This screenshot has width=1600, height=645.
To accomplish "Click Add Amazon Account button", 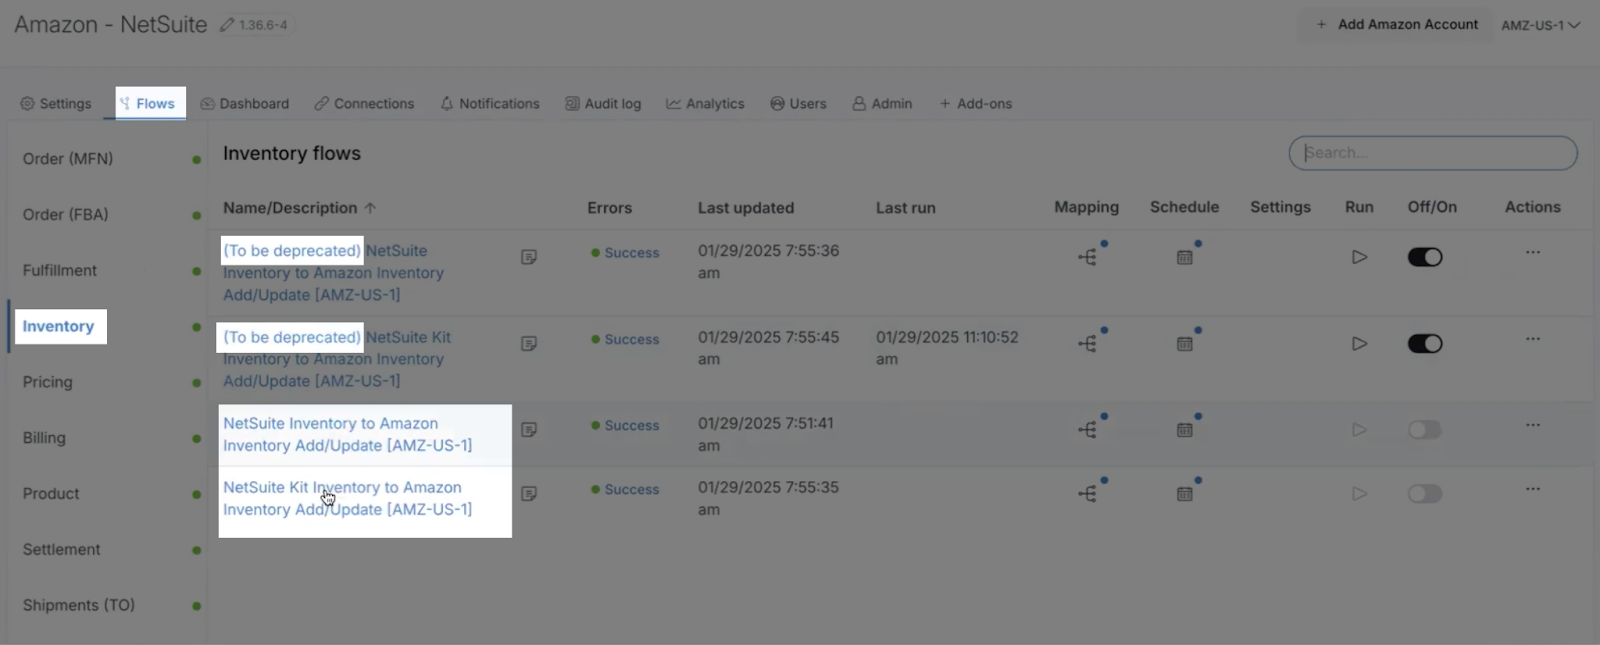I will click(1397, 25).
